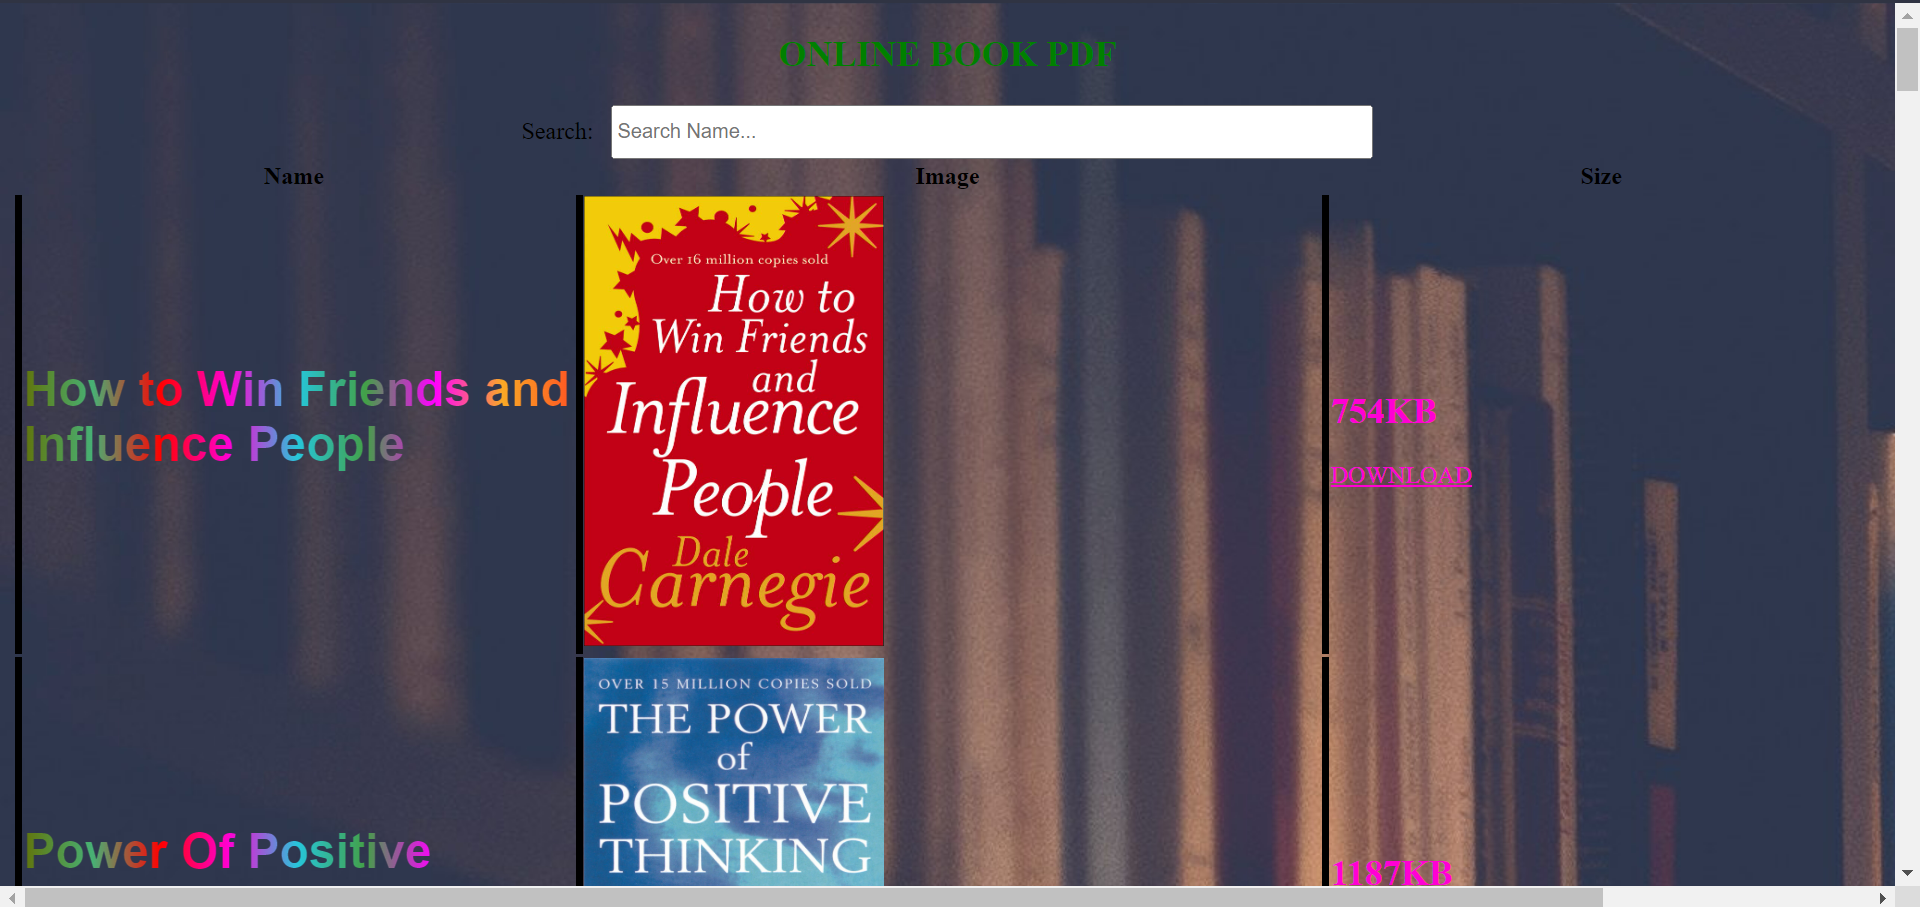1920x907 pixels.
Task: Click the vertical scrollbar thumb
Action: 1907,60
